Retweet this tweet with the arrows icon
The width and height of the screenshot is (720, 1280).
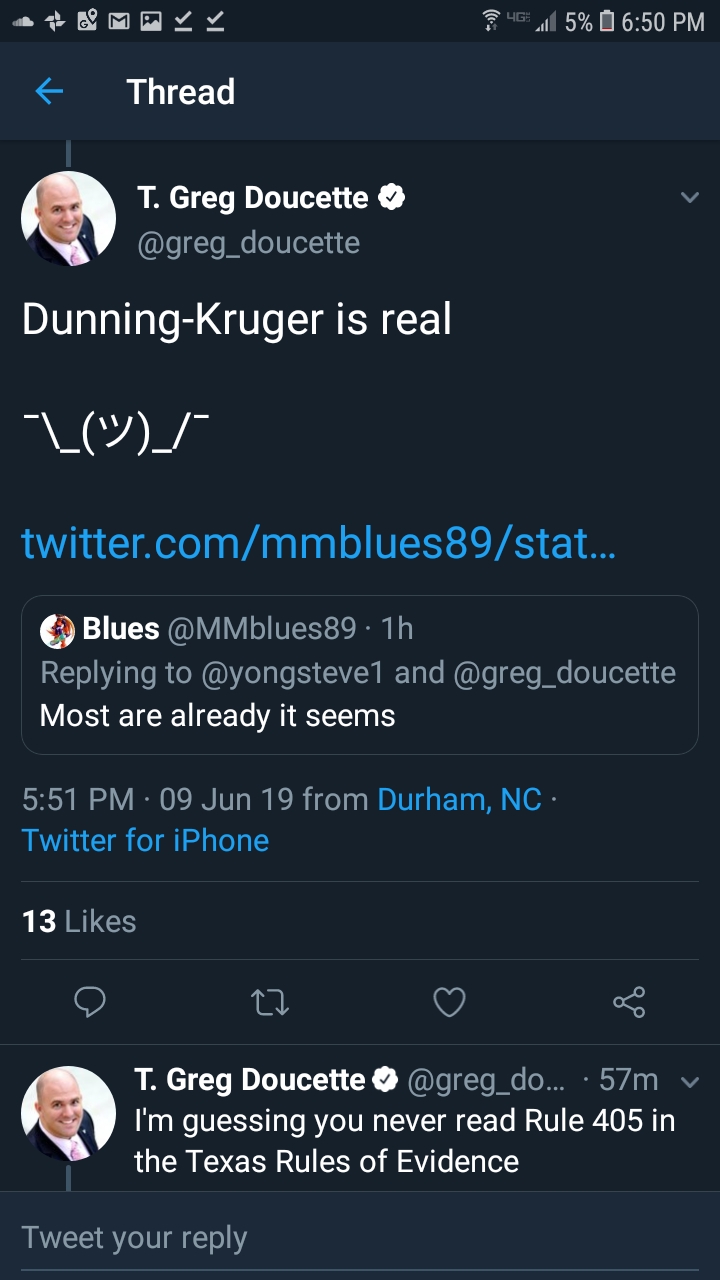pyautogui.click(x=270, y=1002)
